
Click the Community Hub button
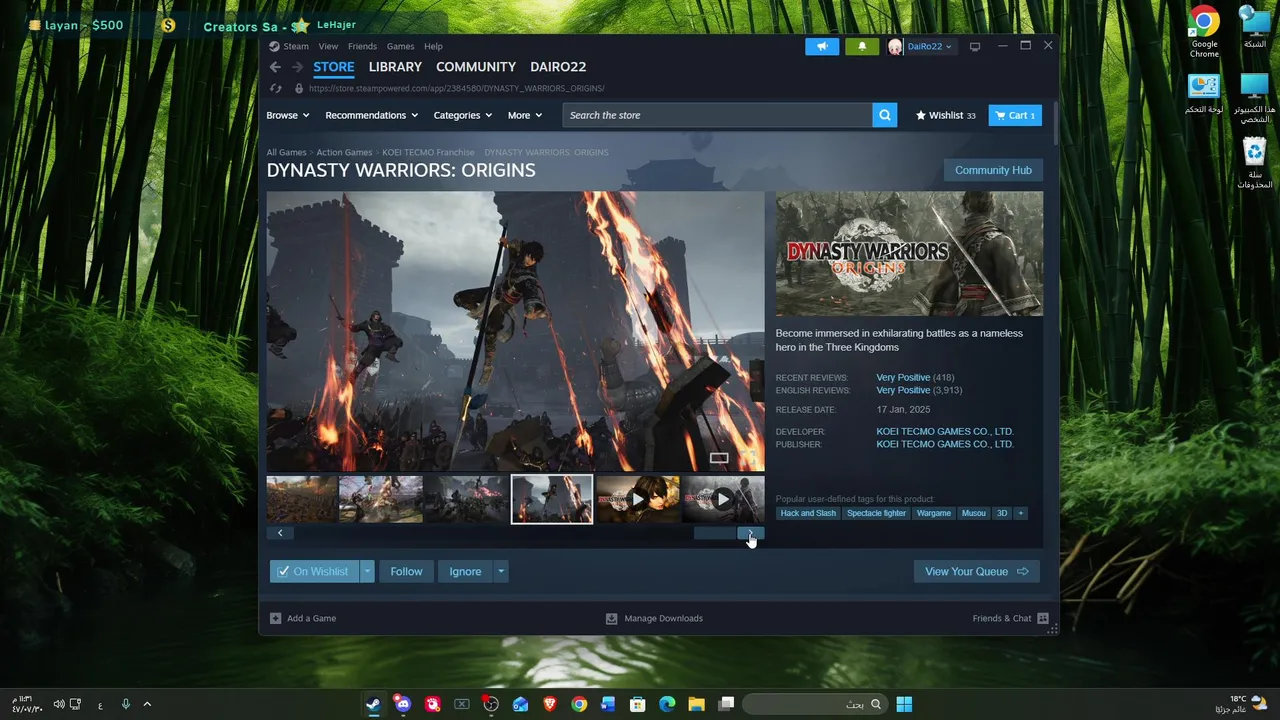pos(993,170)
